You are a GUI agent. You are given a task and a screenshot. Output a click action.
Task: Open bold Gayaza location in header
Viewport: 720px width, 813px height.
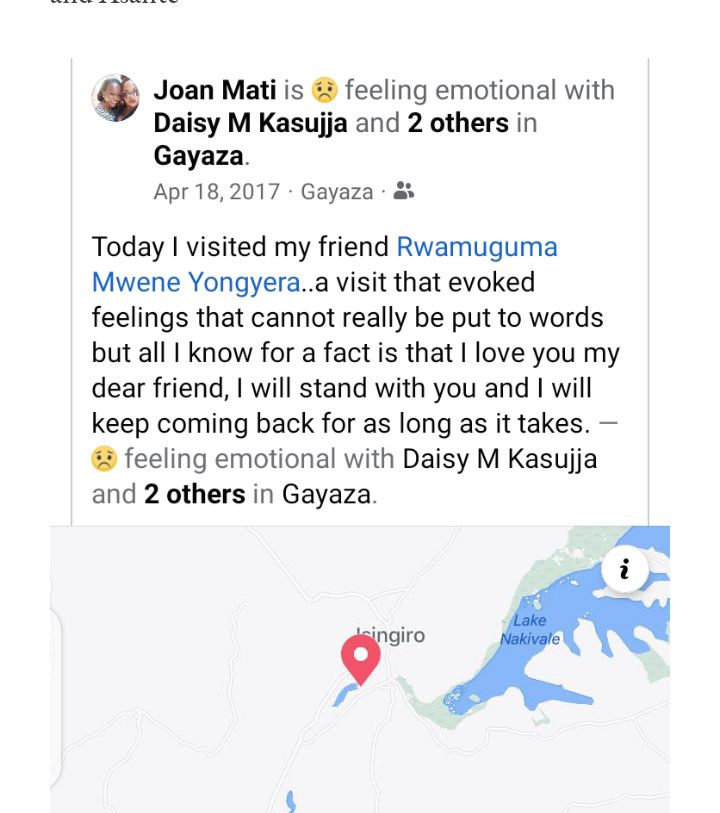point(198,156)
